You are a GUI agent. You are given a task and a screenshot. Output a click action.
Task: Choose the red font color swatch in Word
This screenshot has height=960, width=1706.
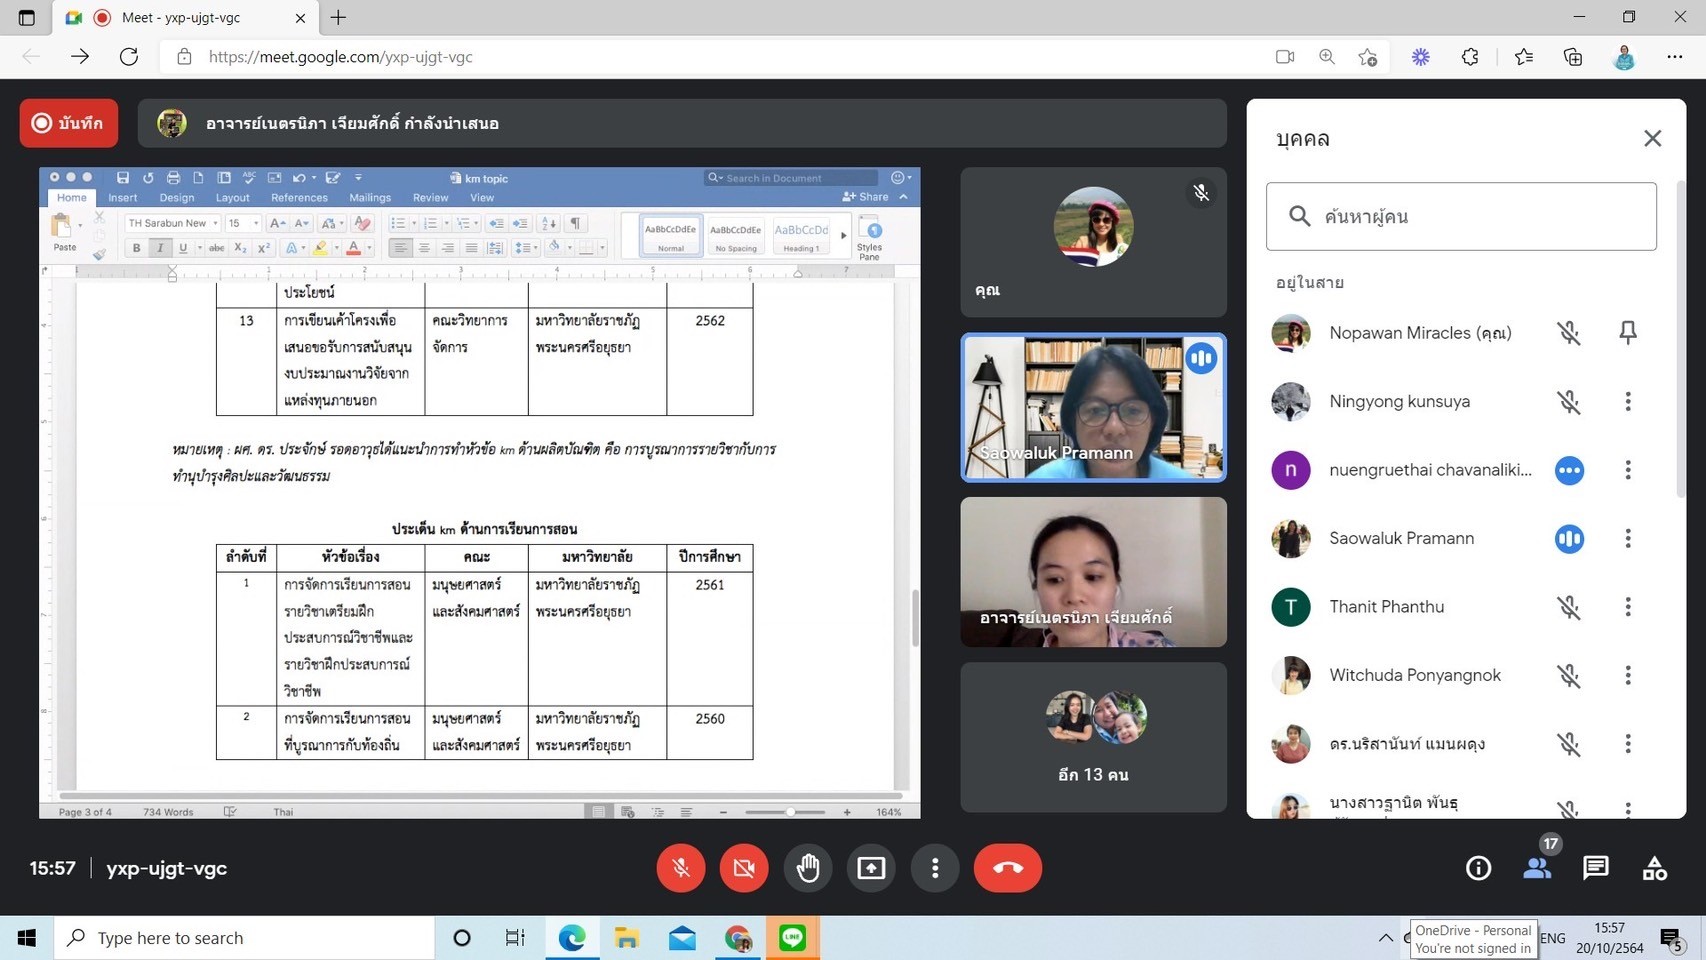tap(353, 248)
